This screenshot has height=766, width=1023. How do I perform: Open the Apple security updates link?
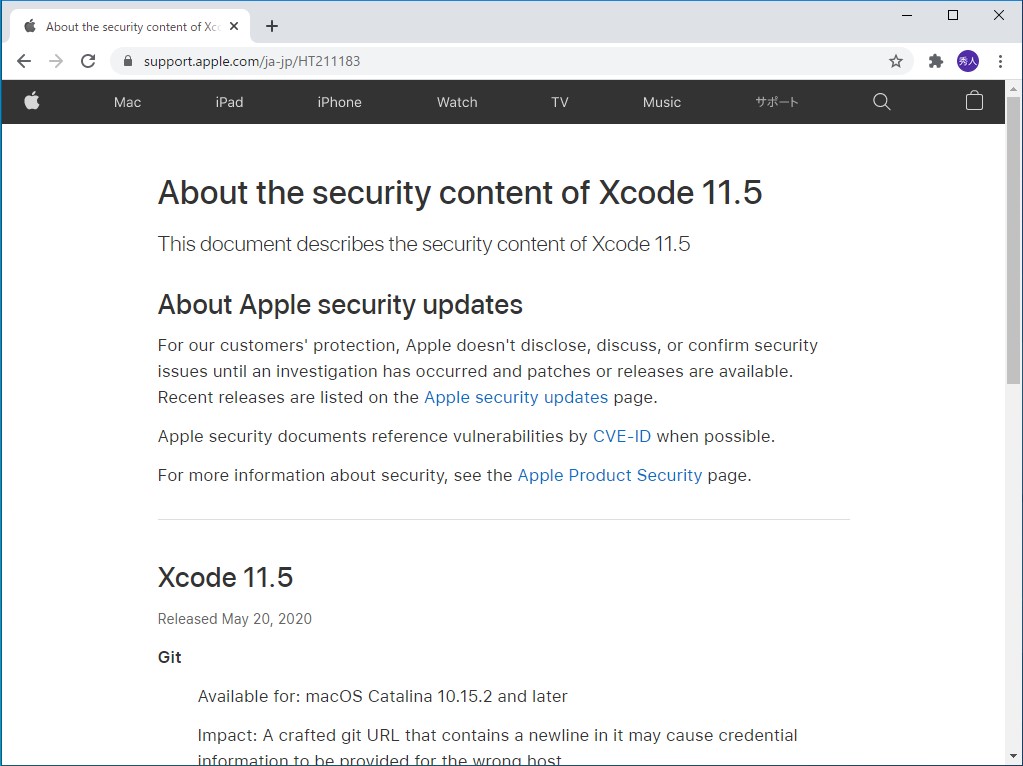516,397
